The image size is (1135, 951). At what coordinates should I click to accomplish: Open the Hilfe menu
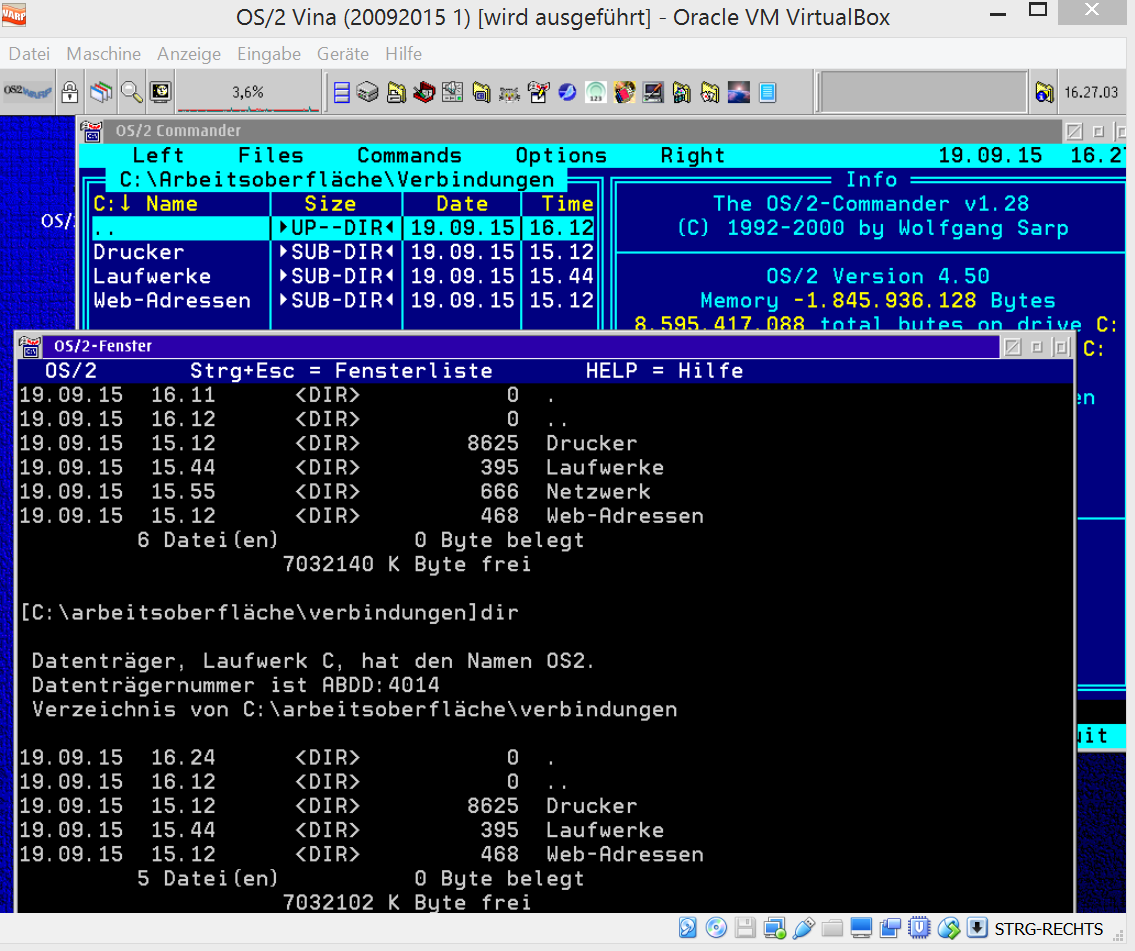pyautogui.click(x=403, y=54)
